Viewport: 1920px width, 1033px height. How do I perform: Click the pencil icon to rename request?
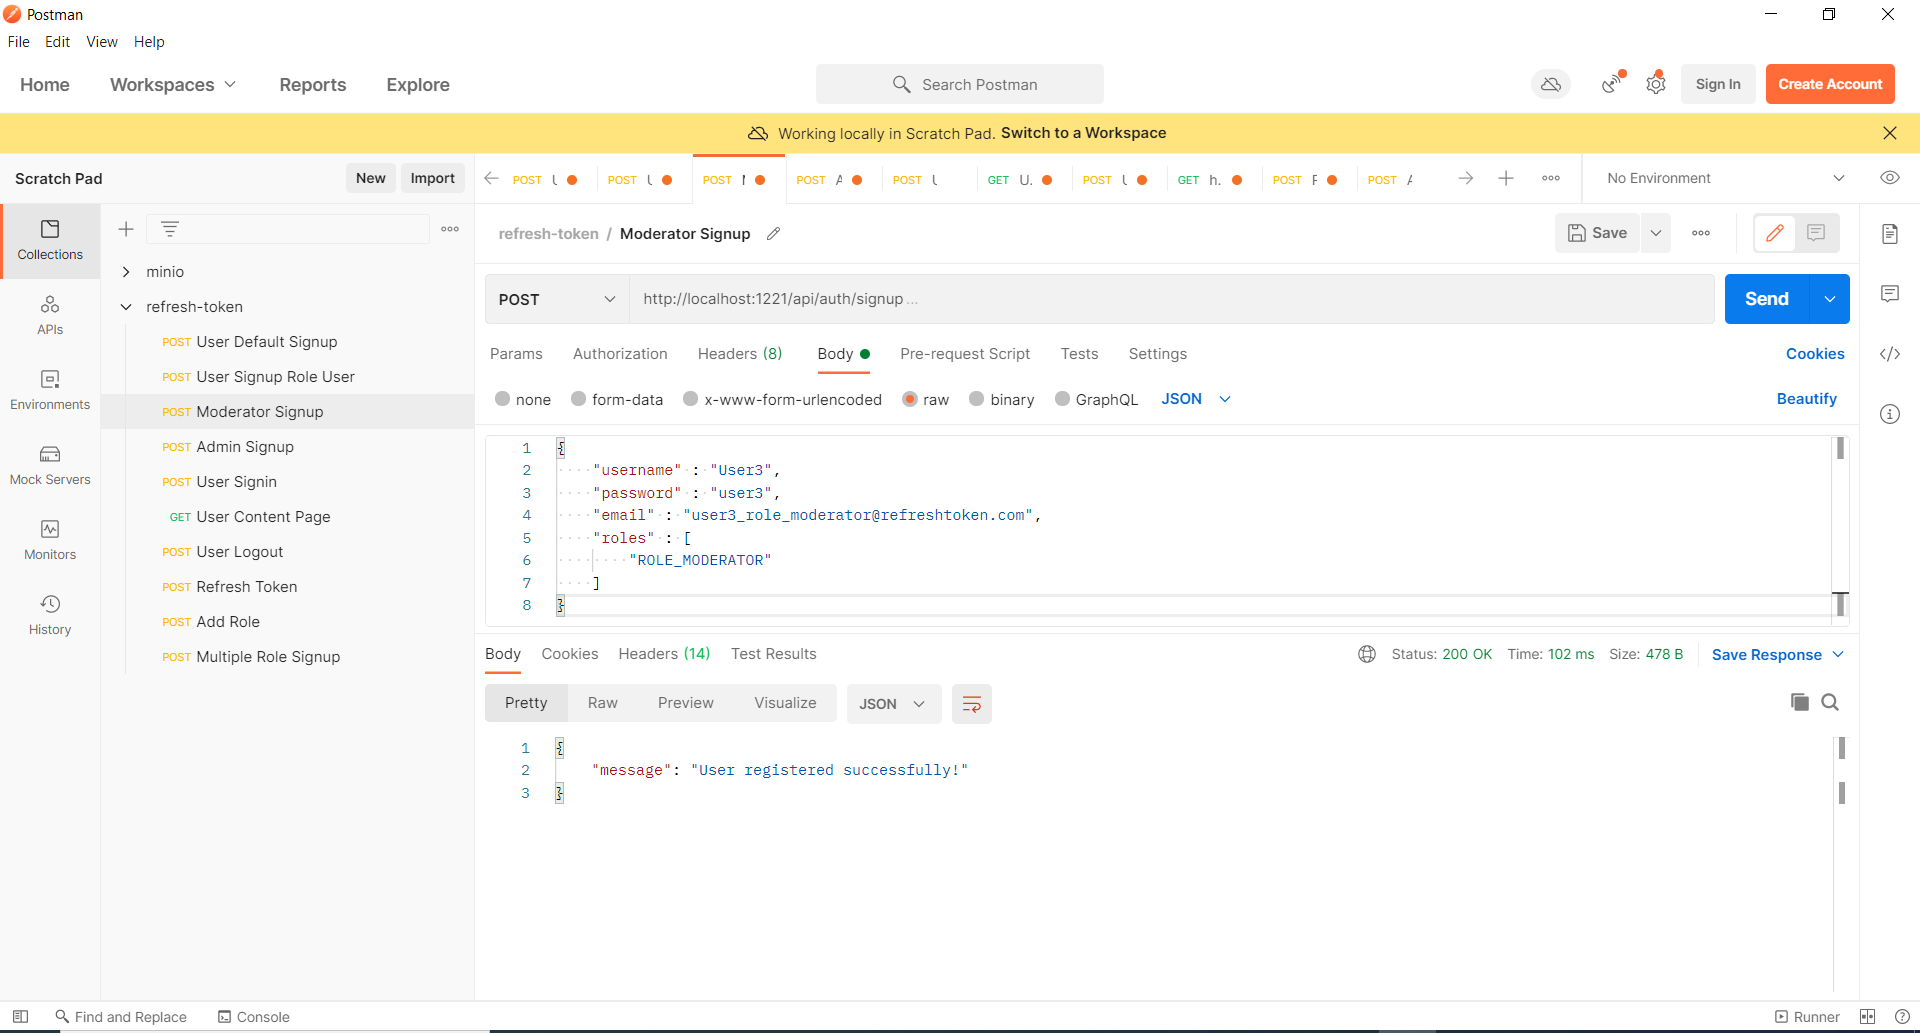pyautogui.click(x=773, y=234)
